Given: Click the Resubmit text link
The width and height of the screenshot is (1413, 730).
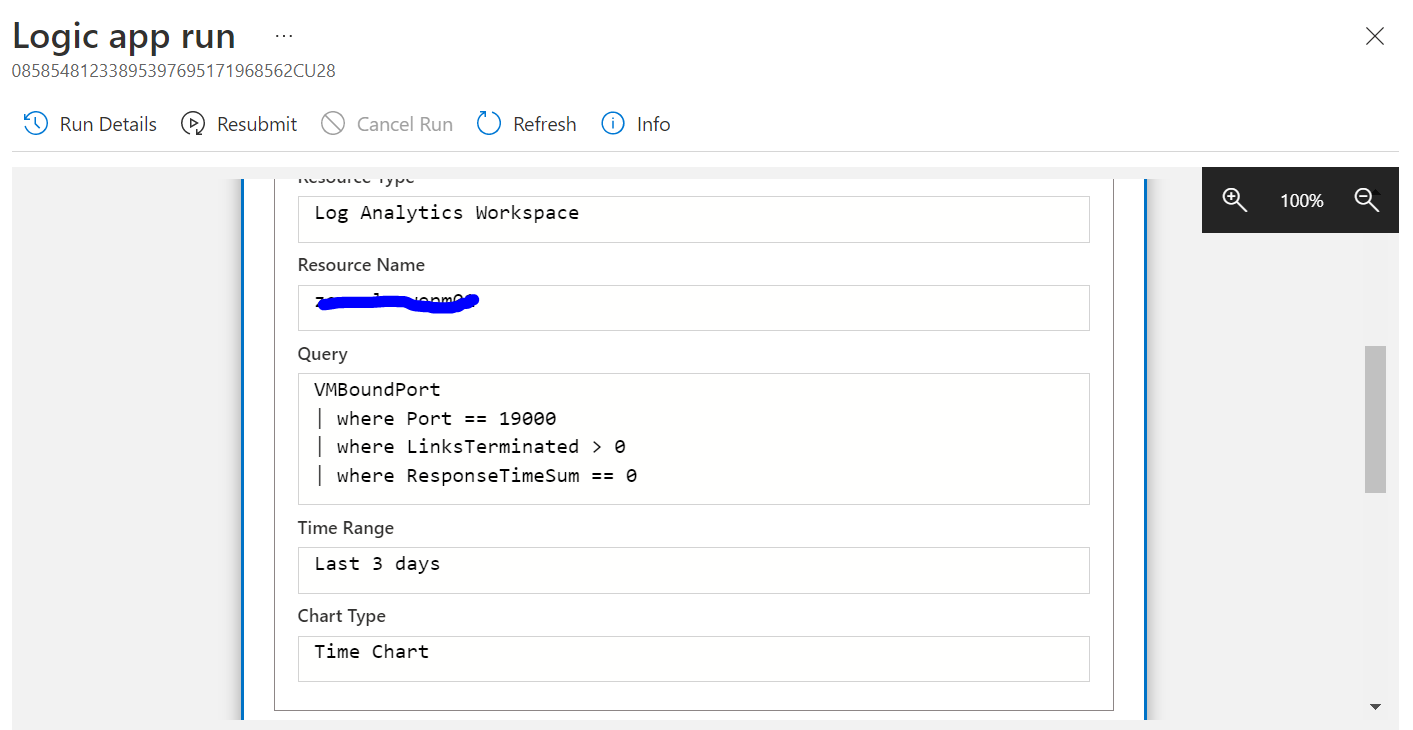Looking at the screenshot, I should [x=256, y=123].
